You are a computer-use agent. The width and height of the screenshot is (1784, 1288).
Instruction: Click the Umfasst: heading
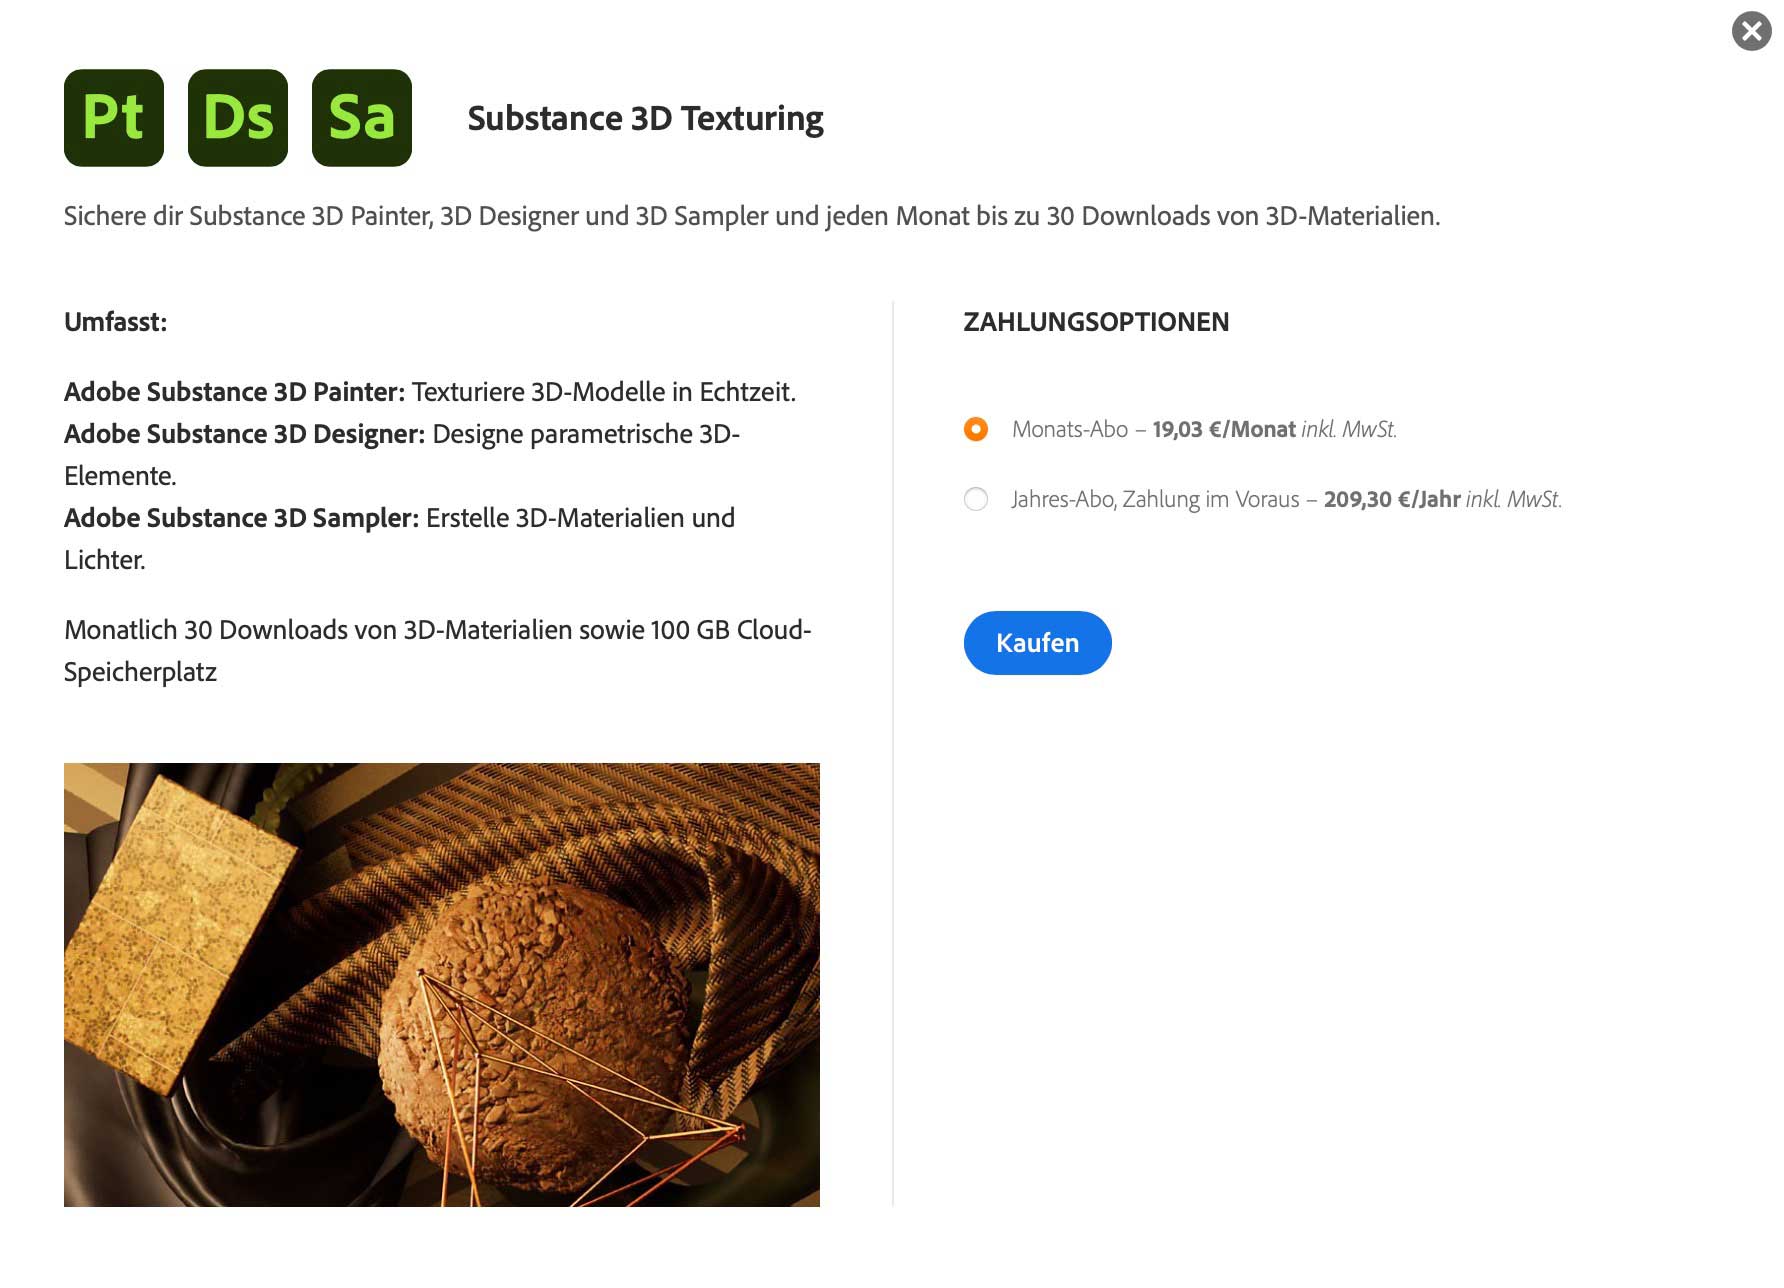click(115, 322)
